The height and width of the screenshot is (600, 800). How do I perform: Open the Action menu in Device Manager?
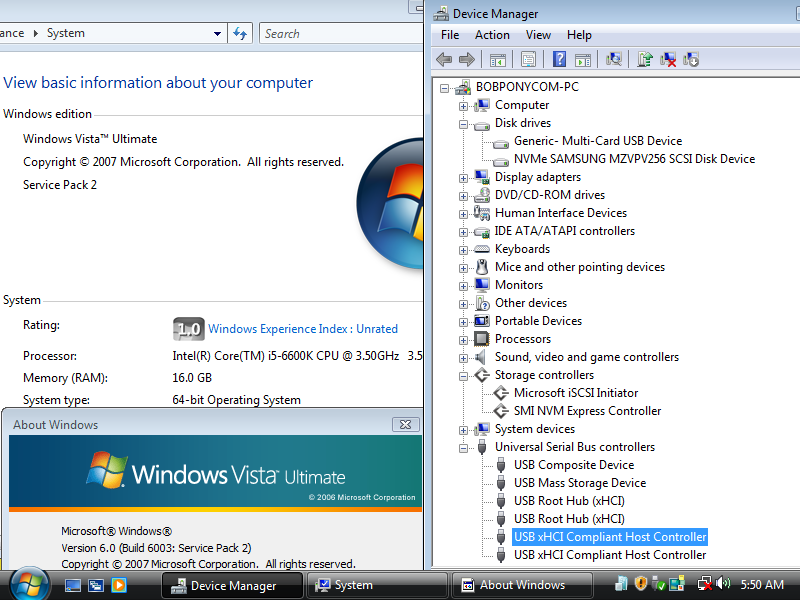click(492, 35)
